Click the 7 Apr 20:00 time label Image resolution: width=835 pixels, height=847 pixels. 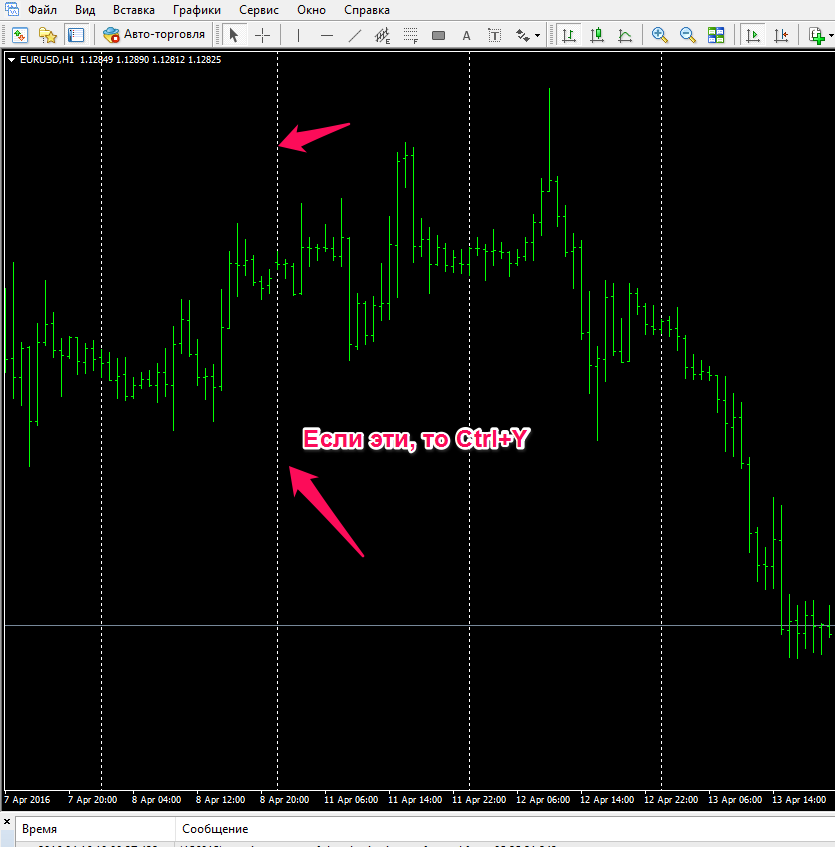point(92,799)
